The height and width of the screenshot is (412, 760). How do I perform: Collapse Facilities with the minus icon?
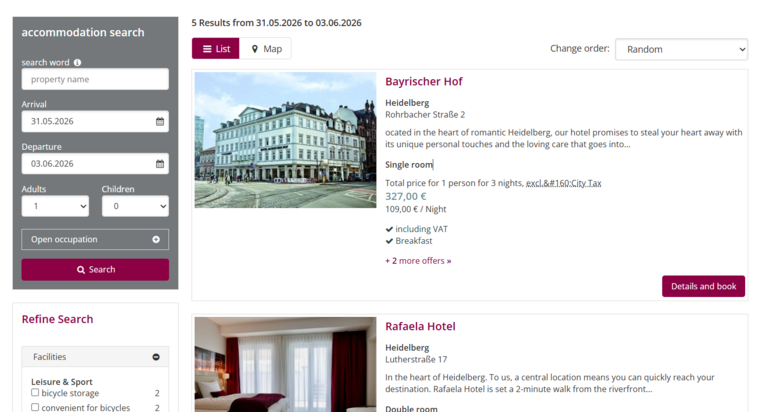tap(156, 357)
